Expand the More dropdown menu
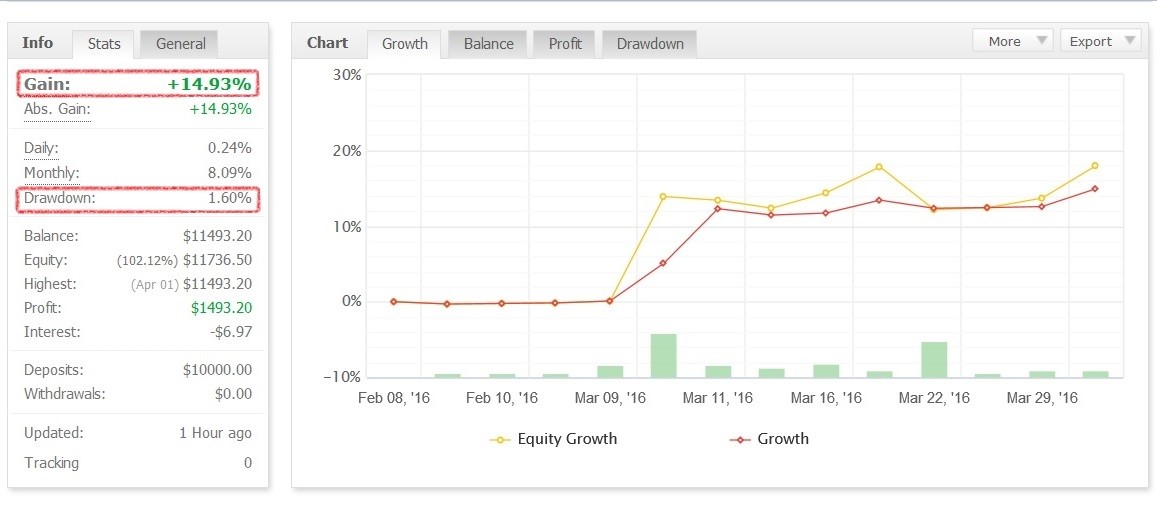This screenshot has width=1157, height=509. pos(1013,41)
